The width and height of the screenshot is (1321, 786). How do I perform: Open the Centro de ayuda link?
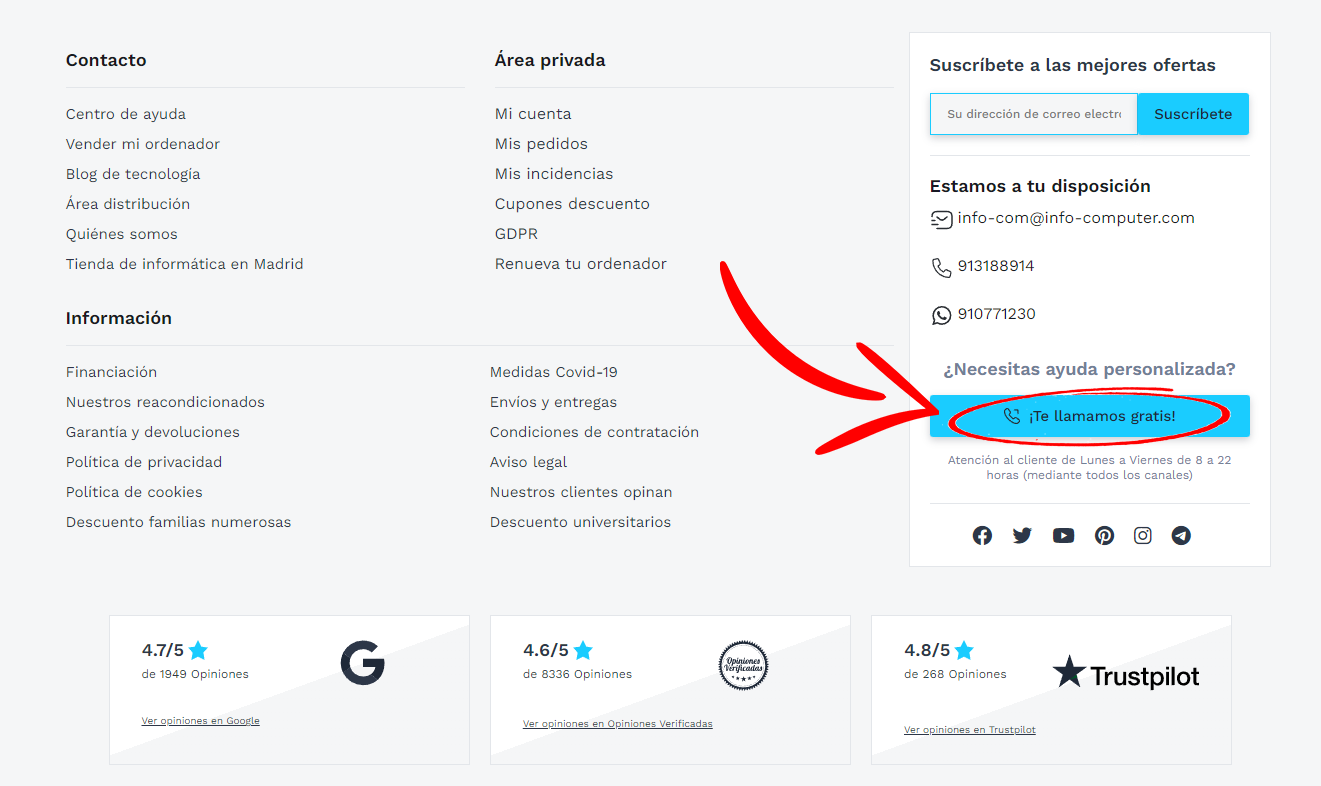(126, 114)
